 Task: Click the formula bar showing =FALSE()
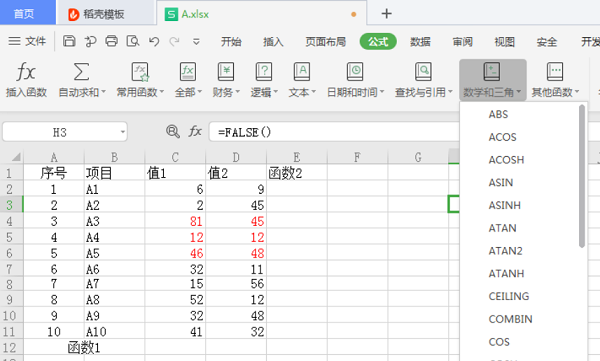point(334,132)
